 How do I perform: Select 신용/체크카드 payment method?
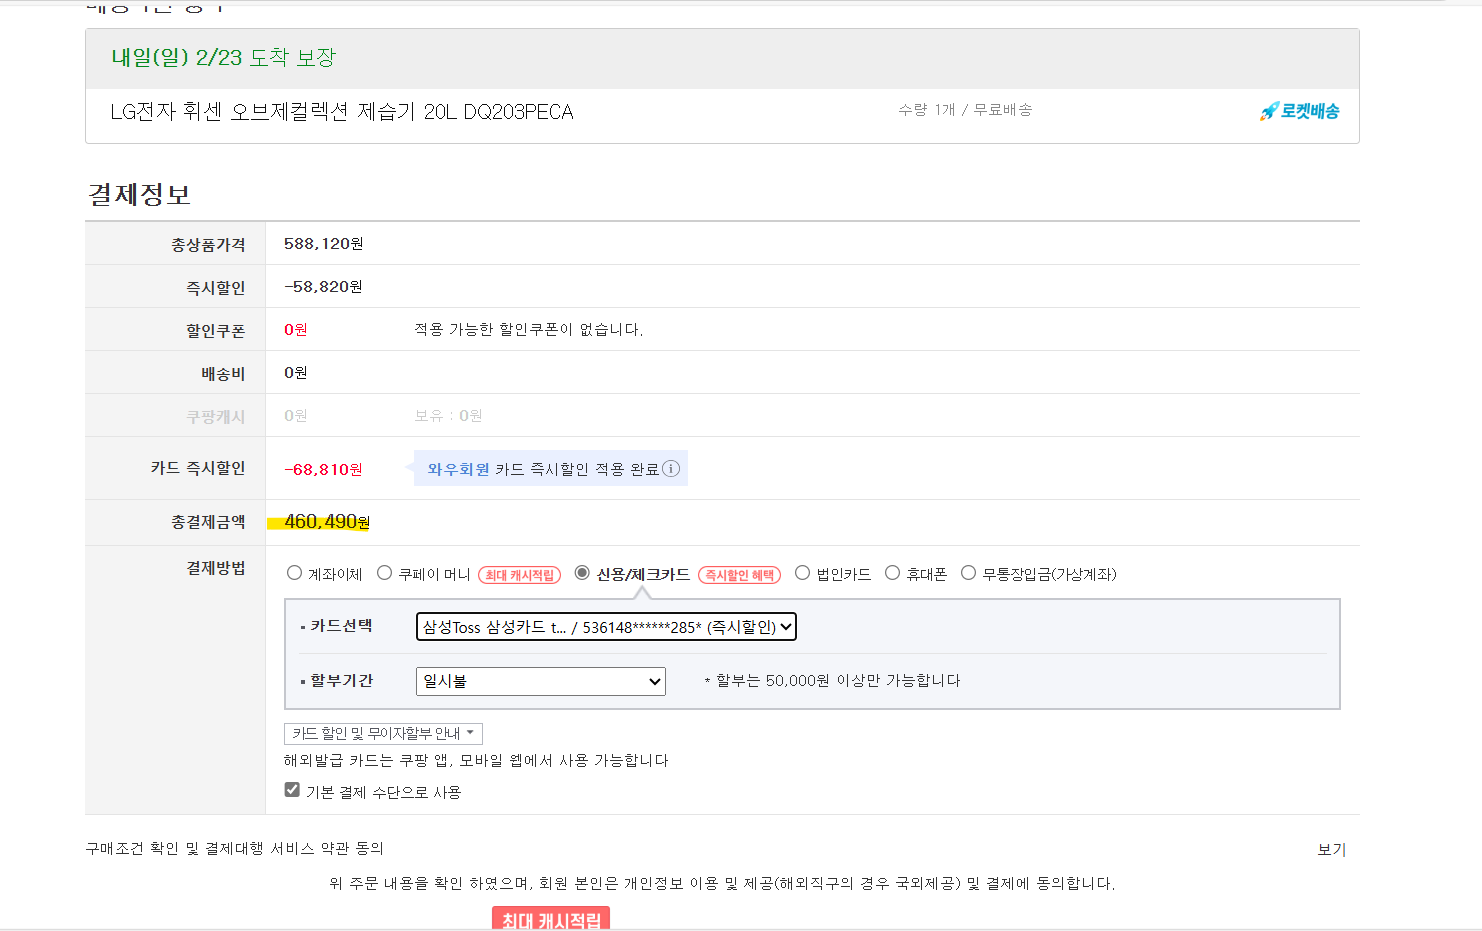[582, 573]
